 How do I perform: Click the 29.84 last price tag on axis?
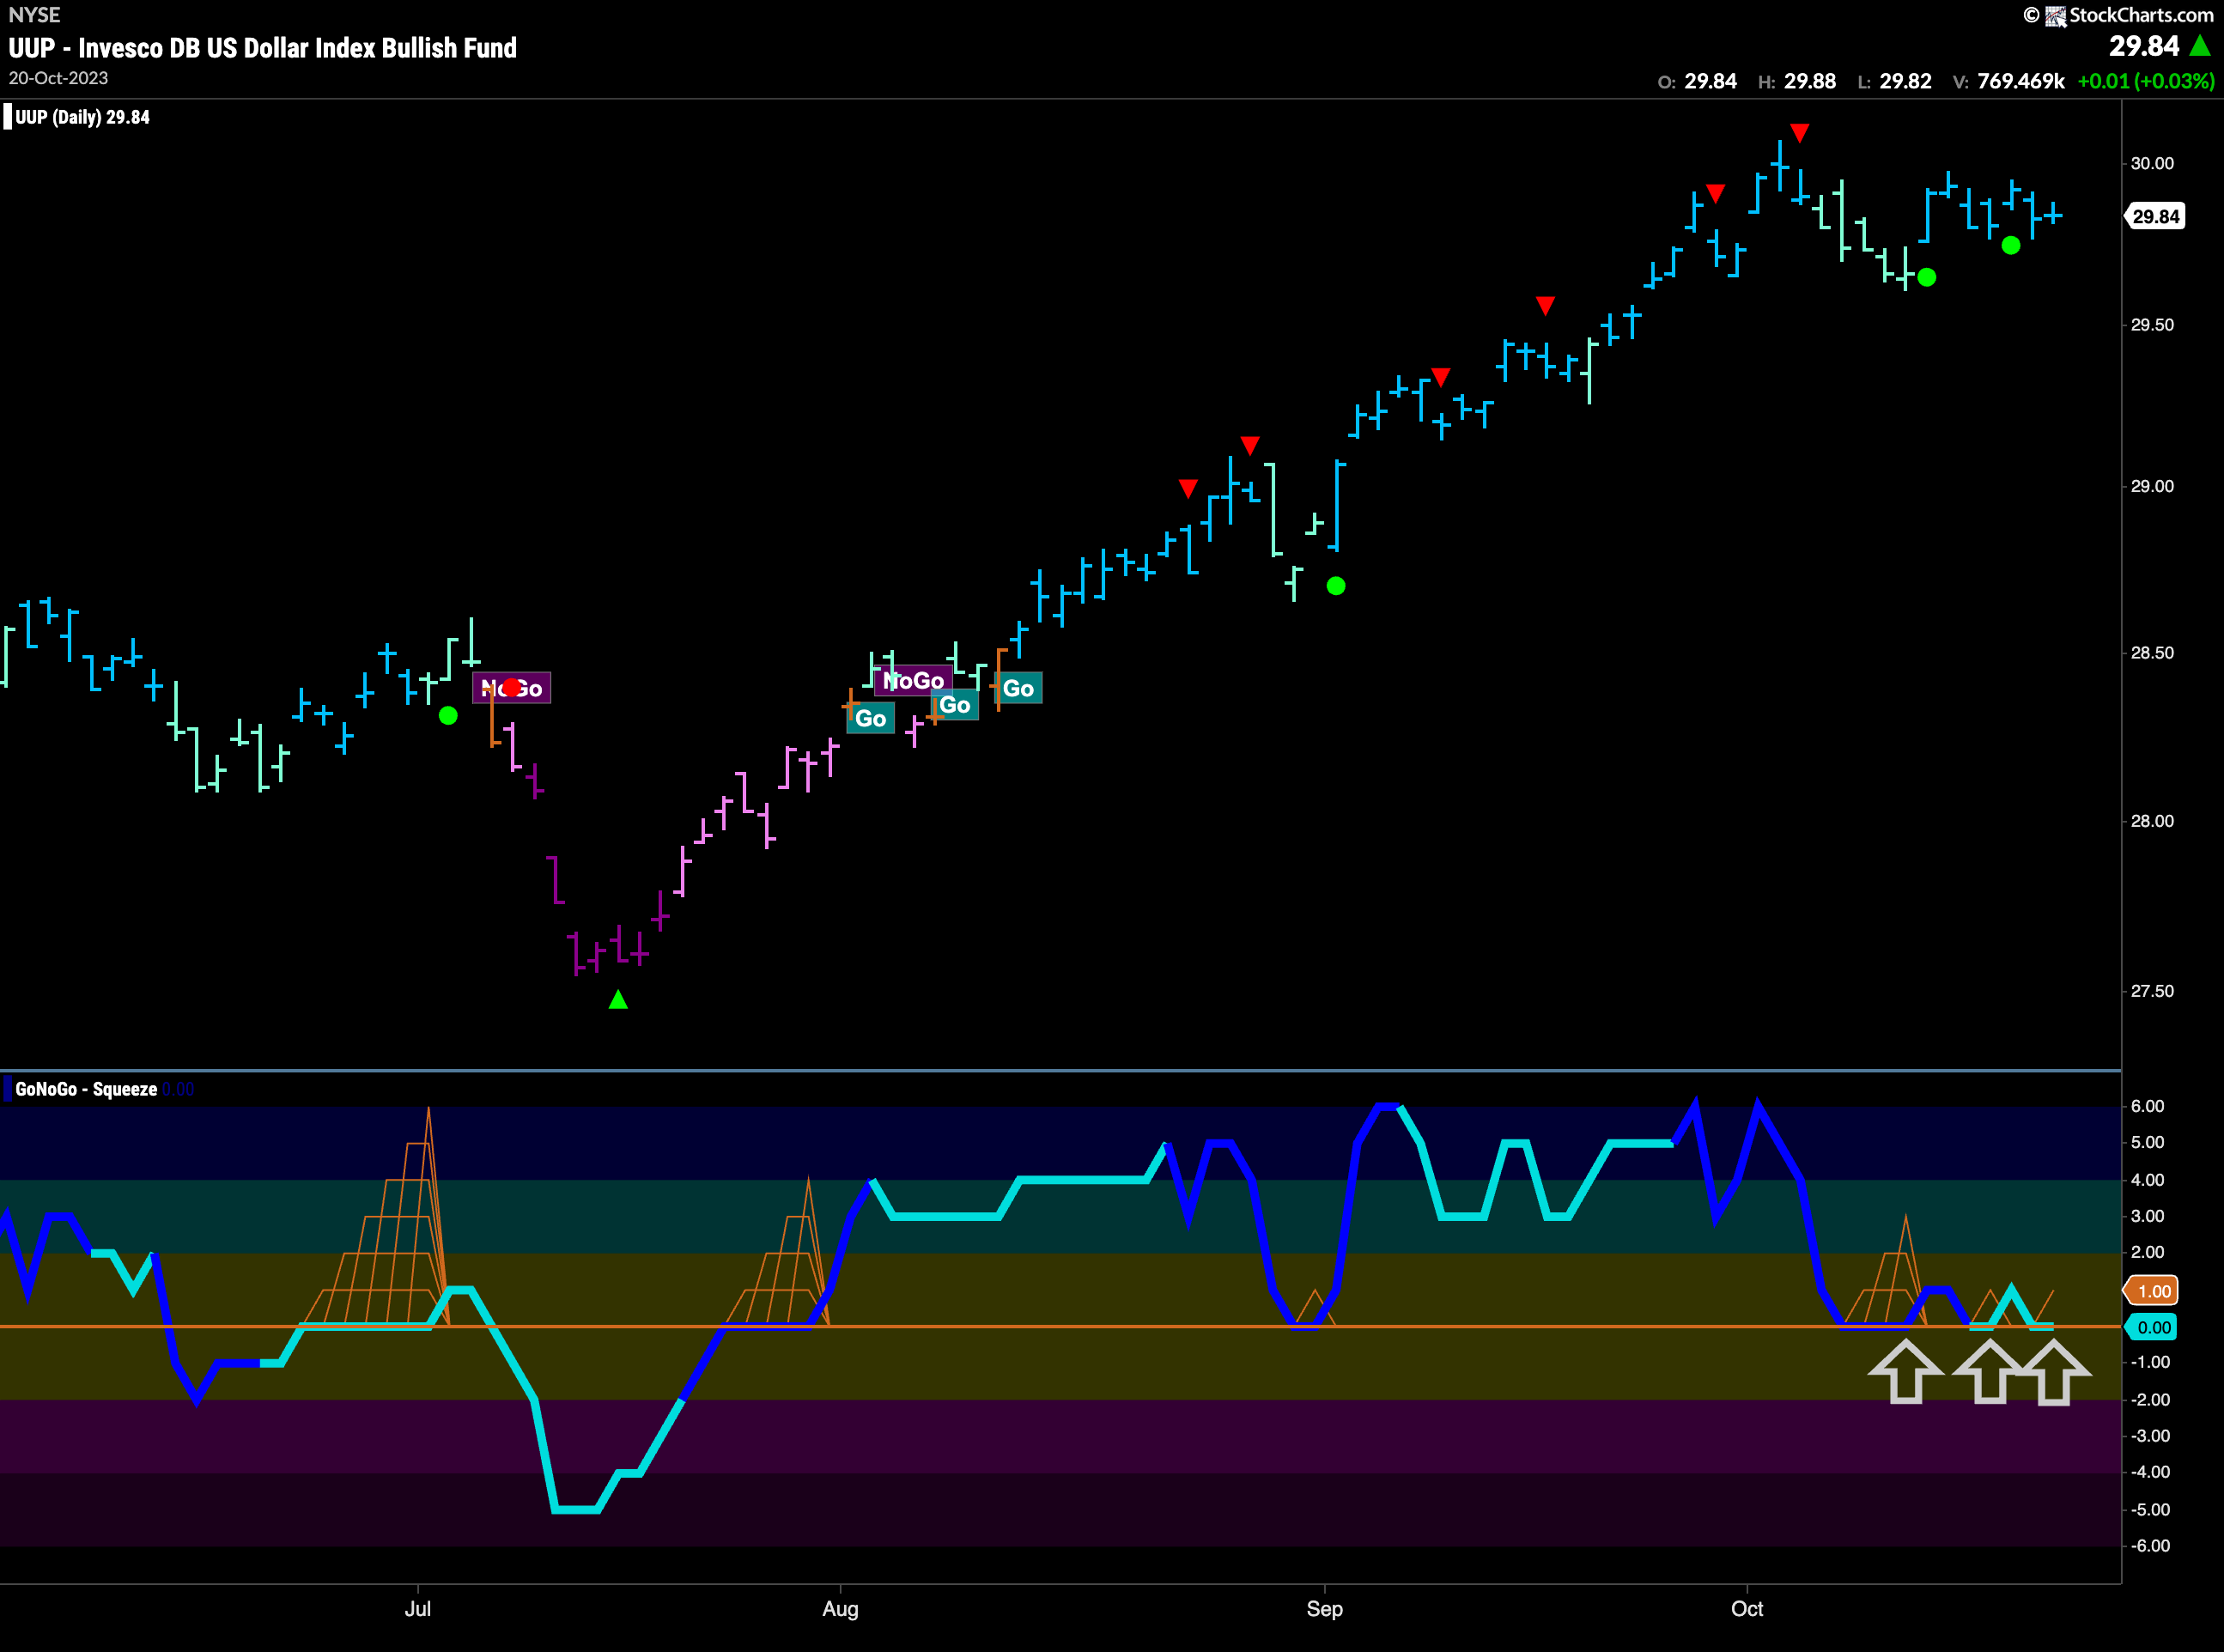pos(2155,217)
